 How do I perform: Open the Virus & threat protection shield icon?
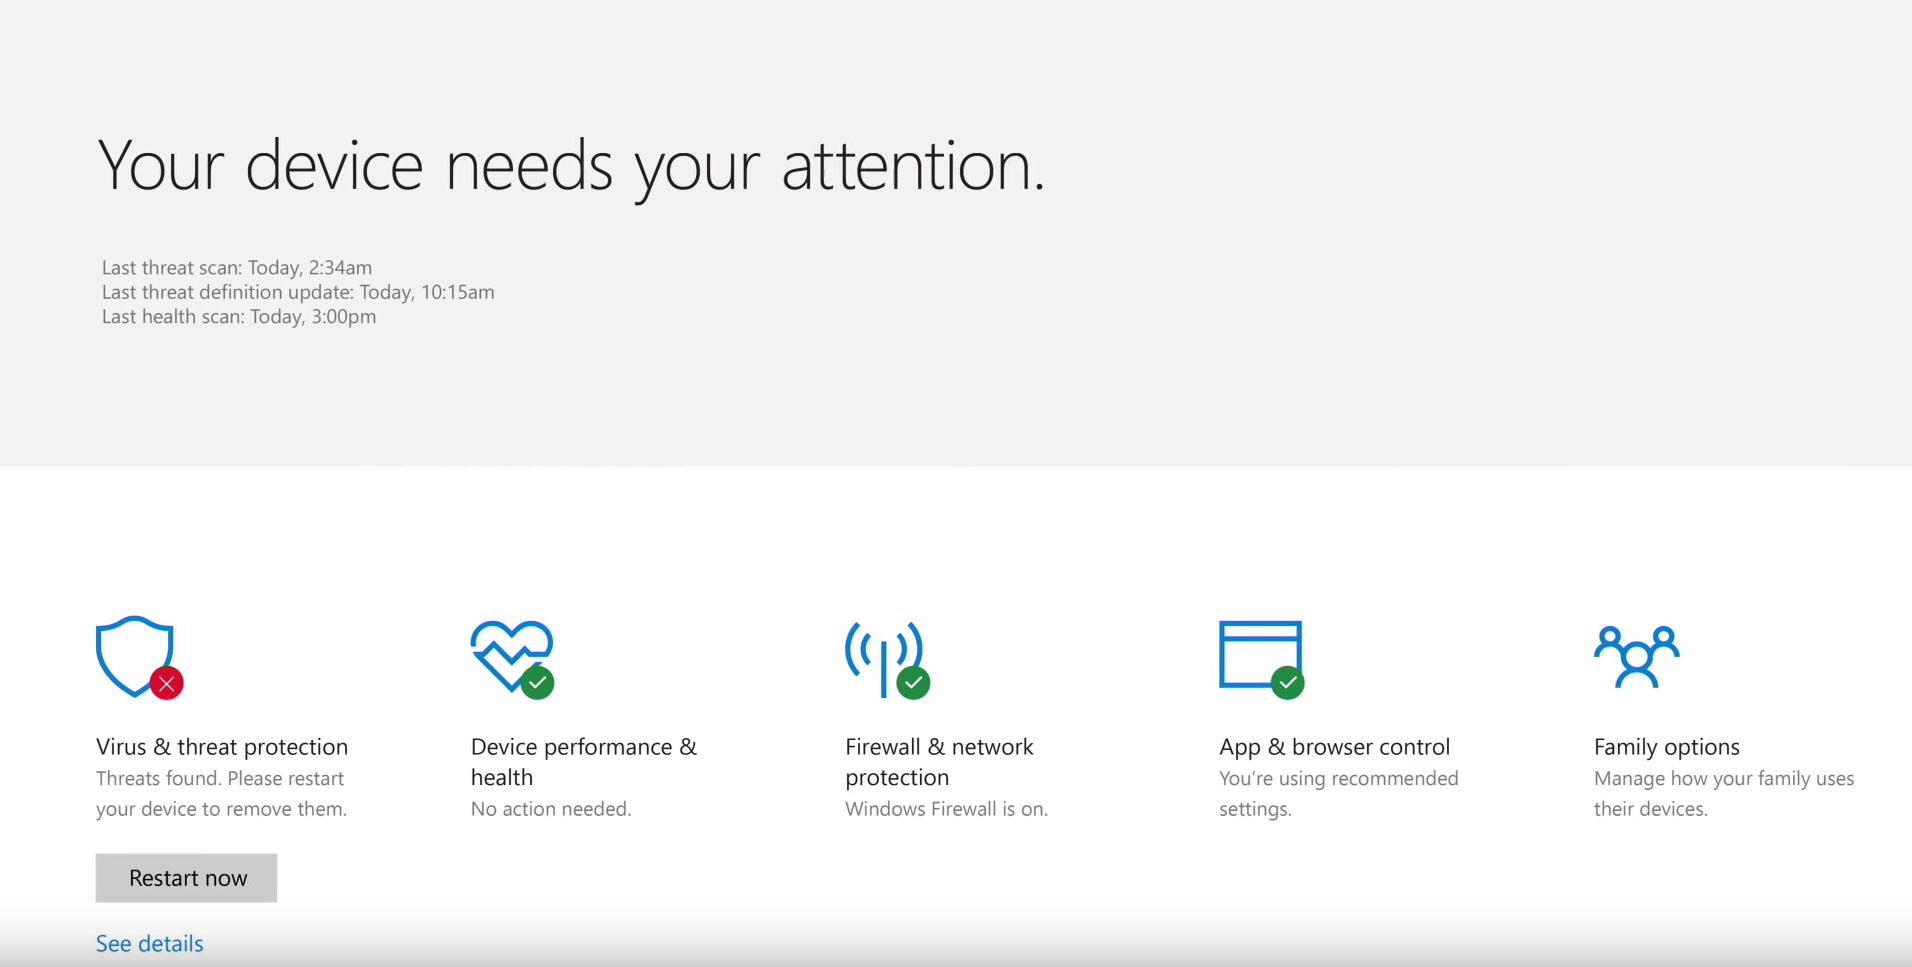(139, 657)
